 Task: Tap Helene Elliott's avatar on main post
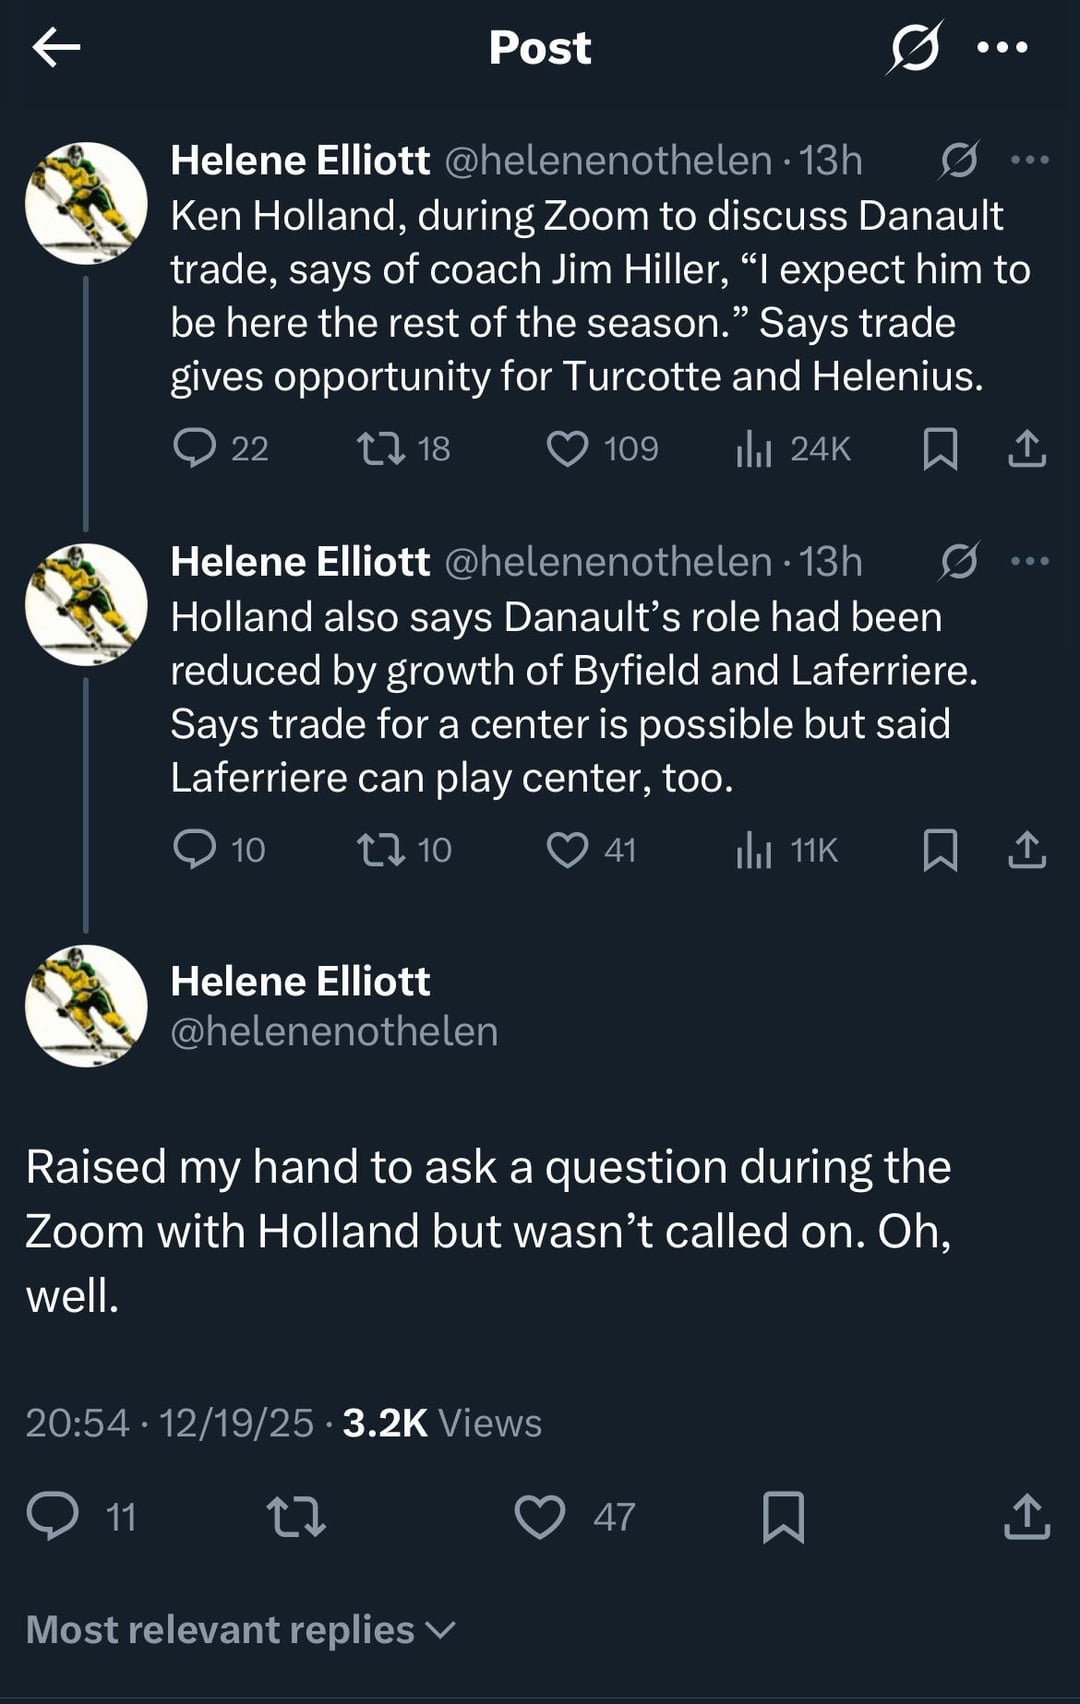[86, 1005]
